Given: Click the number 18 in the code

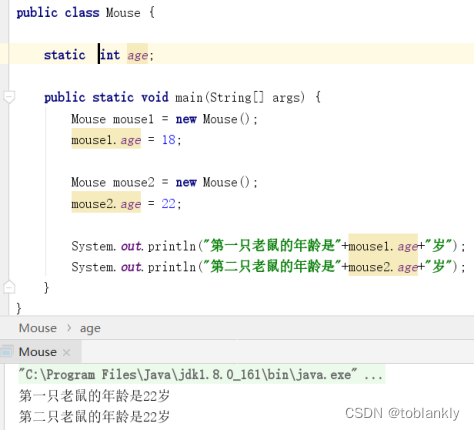Looking at the screenshot, I should [169, 140].
